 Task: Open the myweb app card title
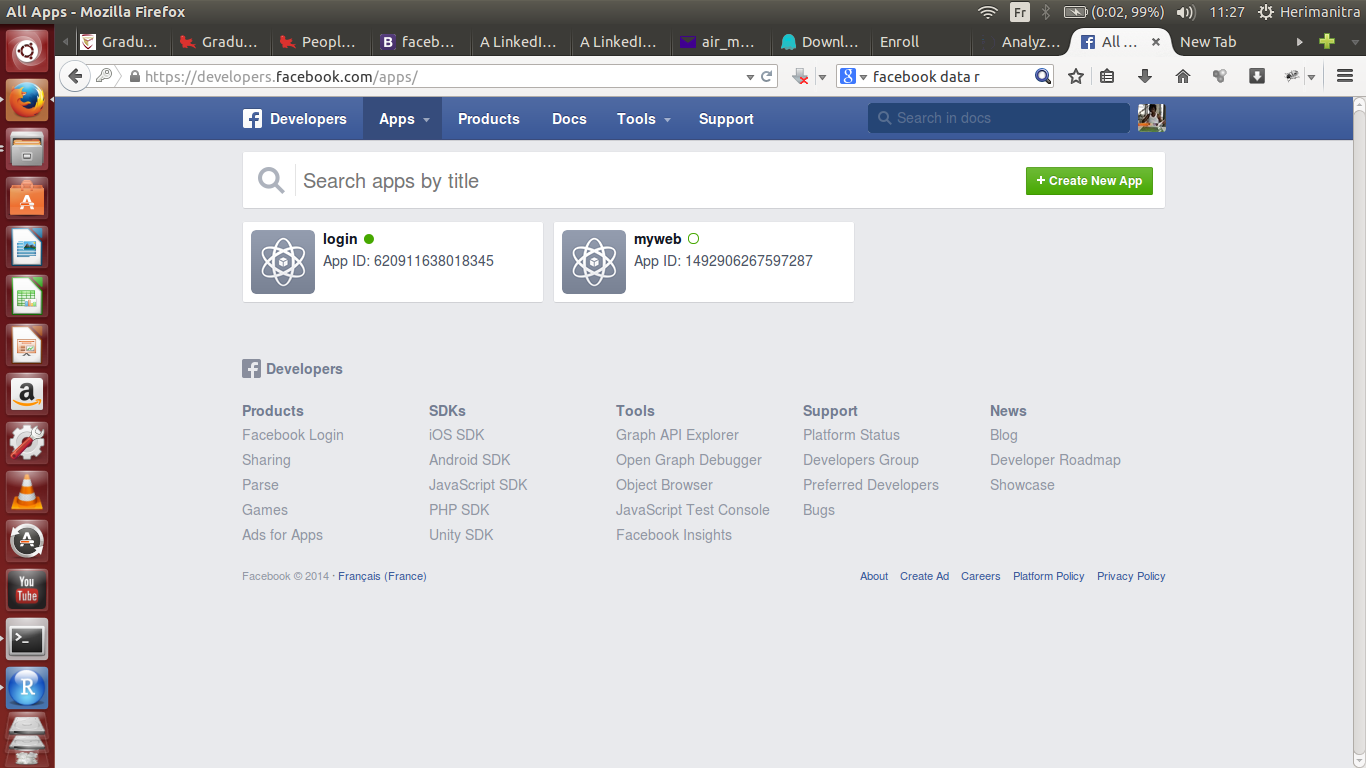[657, 239]
